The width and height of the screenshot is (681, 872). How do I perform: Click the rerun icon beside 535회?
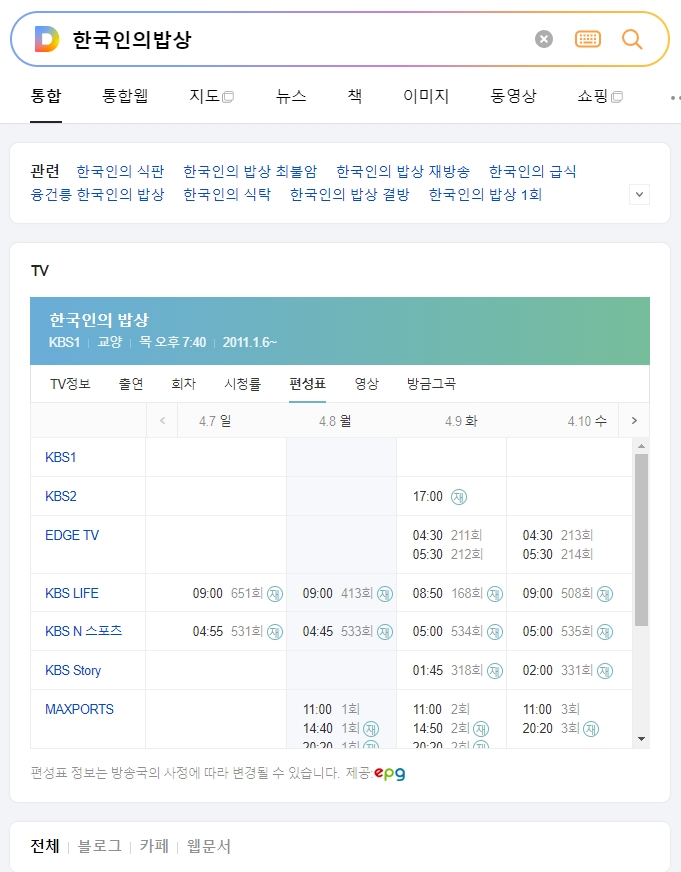[605, 632]
